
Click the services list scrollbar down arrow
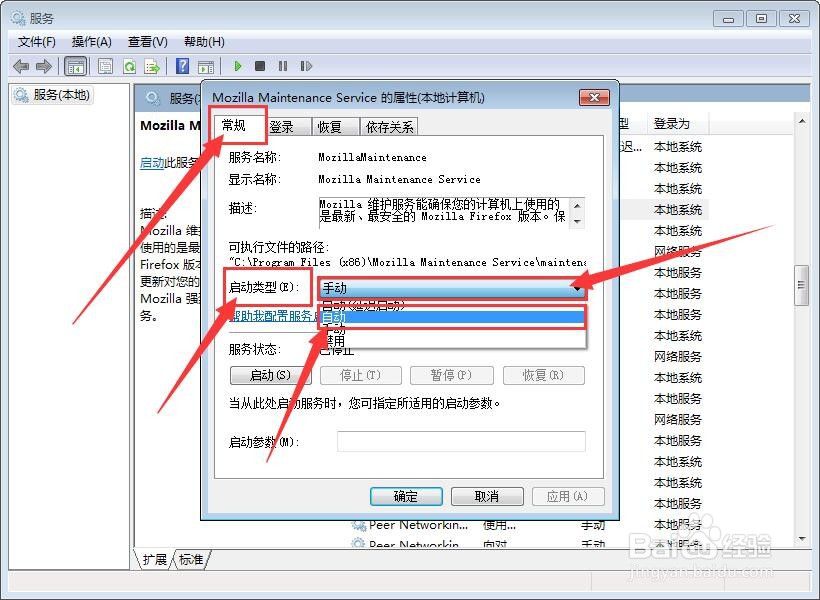(802, 539)
